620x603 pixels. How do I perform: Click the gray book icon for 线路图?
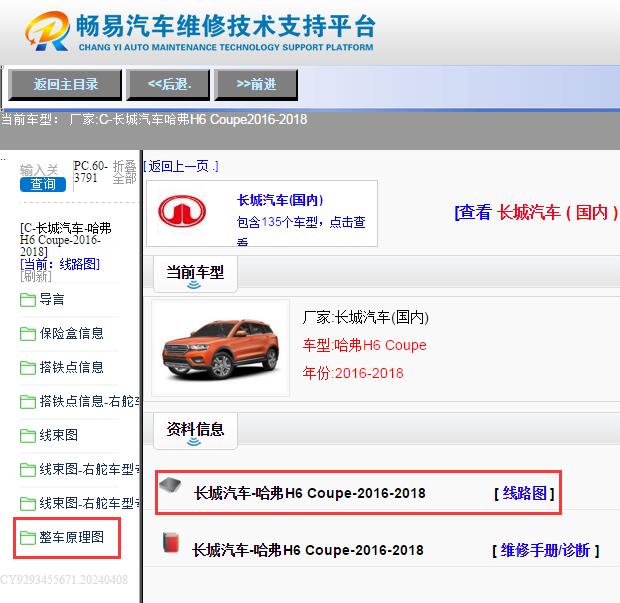coord(170,484)
